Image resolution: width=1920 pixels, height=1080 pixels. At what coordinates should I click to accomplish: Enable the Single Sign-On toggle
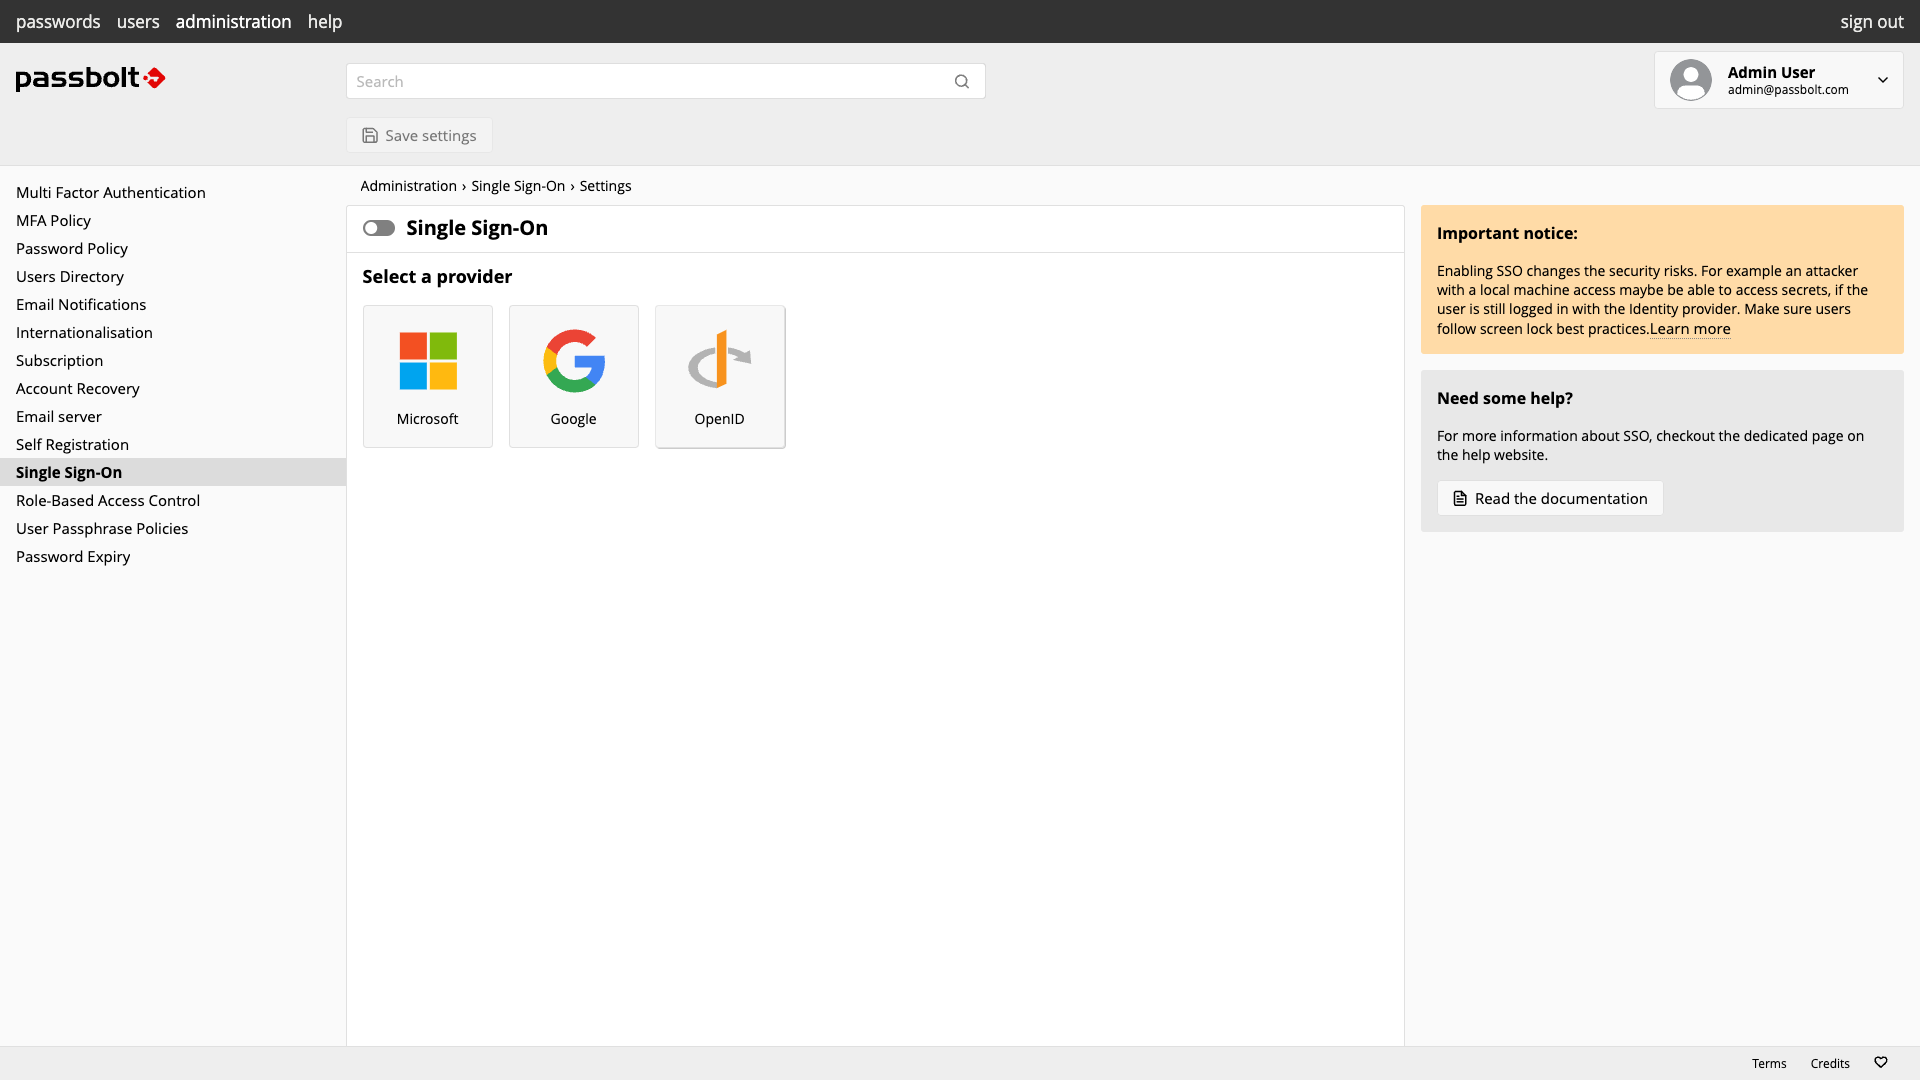pyautogui.click(x=379, y=228)
